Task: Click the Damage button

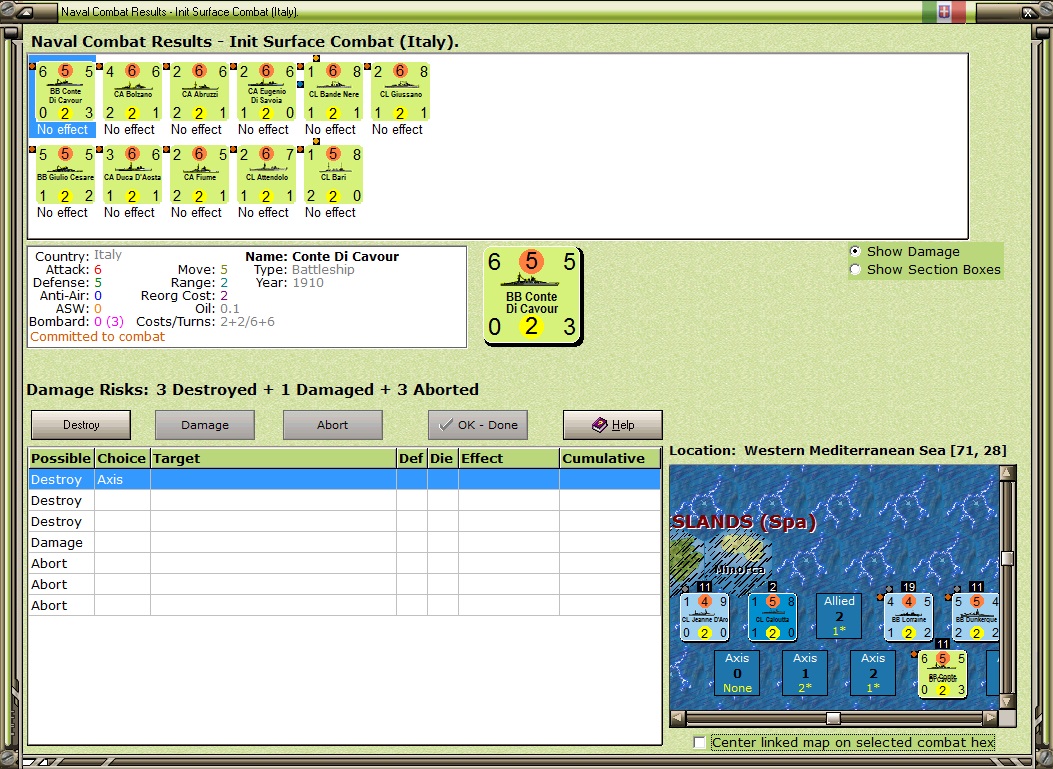Action: coord(205,425)
